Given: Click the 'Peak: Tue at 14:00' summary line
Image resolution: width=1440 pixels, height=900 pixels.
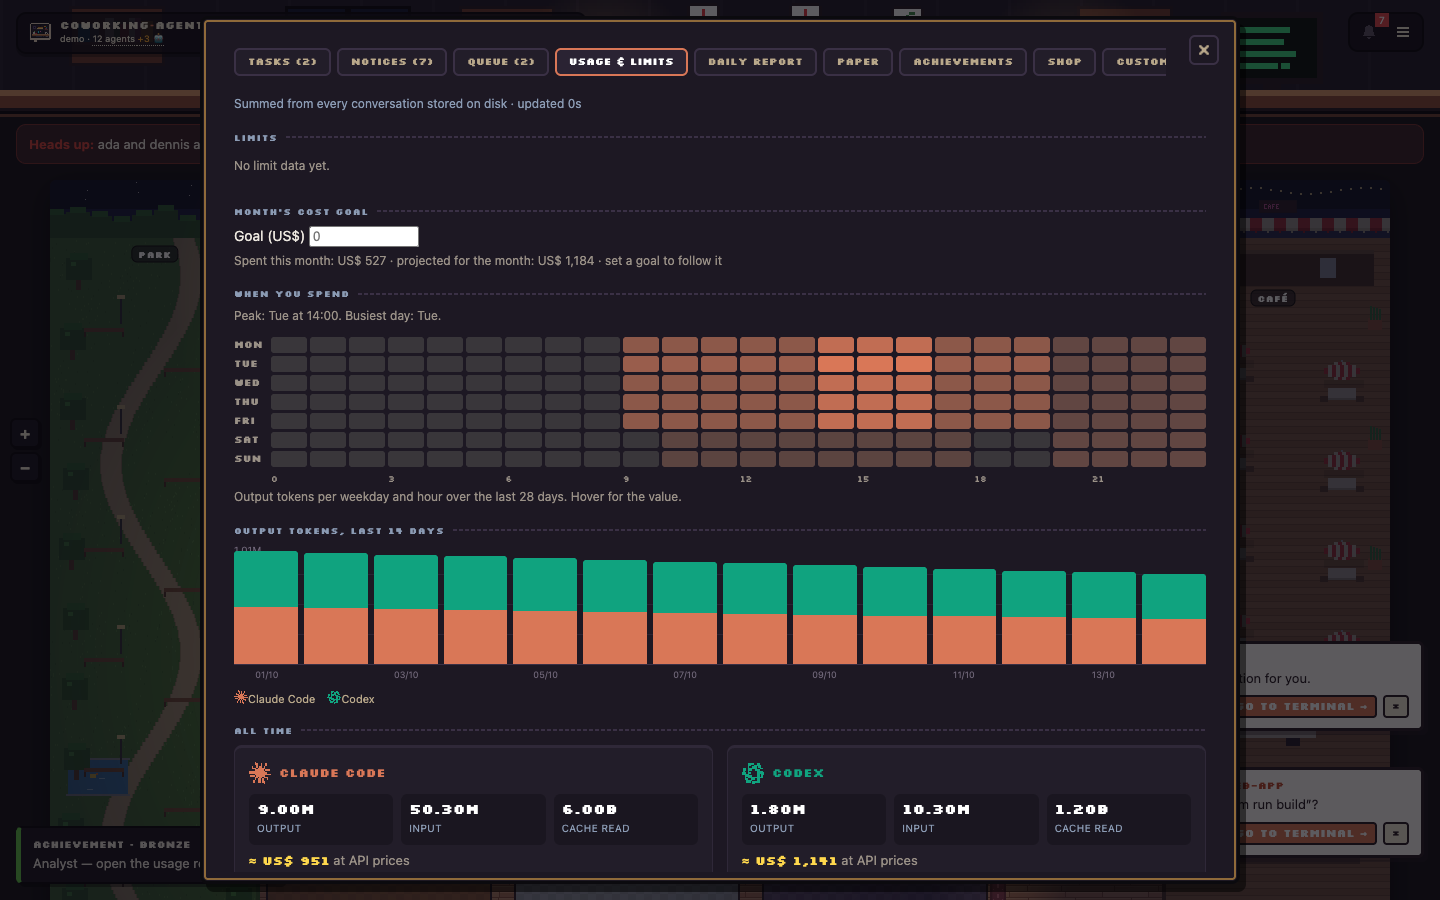Looking at the screenshot, I should coord(337,316).
